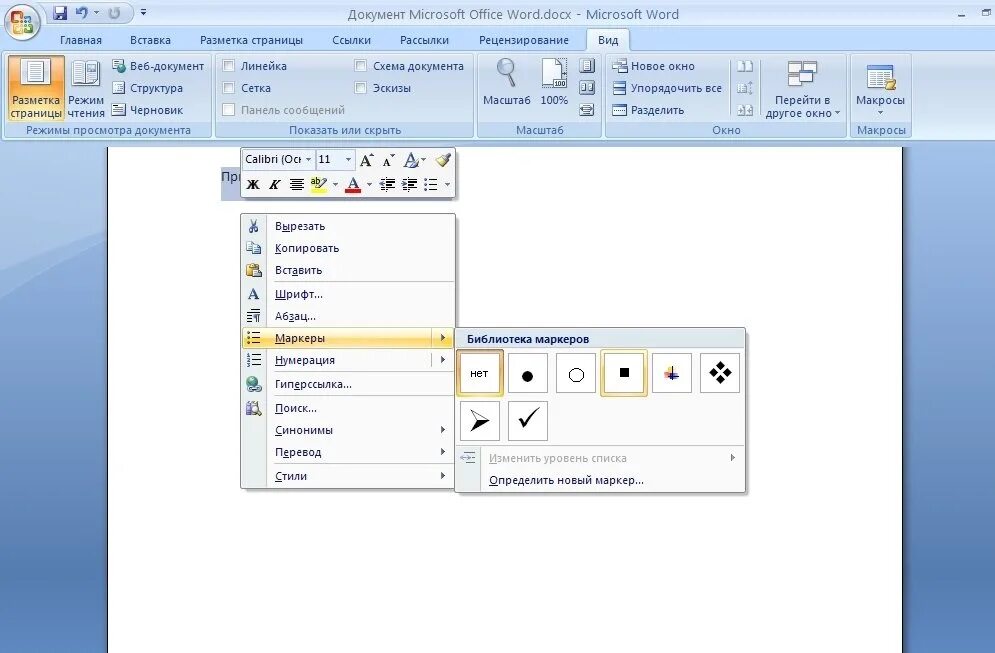995x653 pixels.
Task: Undo the last action
Action: (81, 13)
